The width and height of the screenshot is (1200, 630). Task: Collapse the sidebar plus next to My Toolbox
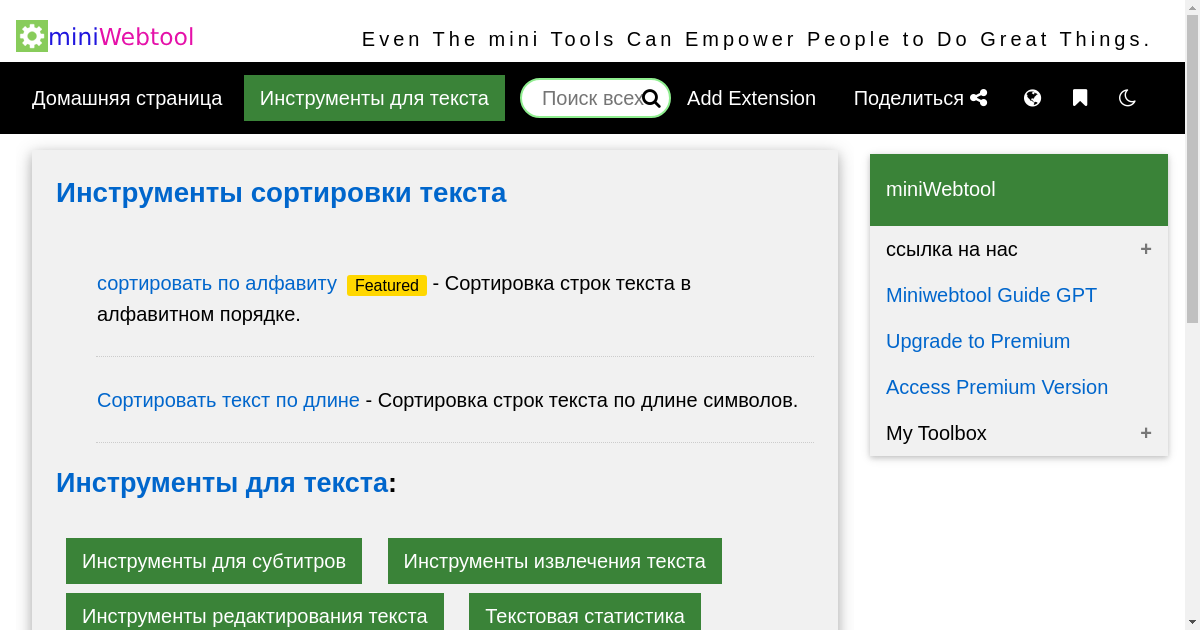click(1146, 433)
